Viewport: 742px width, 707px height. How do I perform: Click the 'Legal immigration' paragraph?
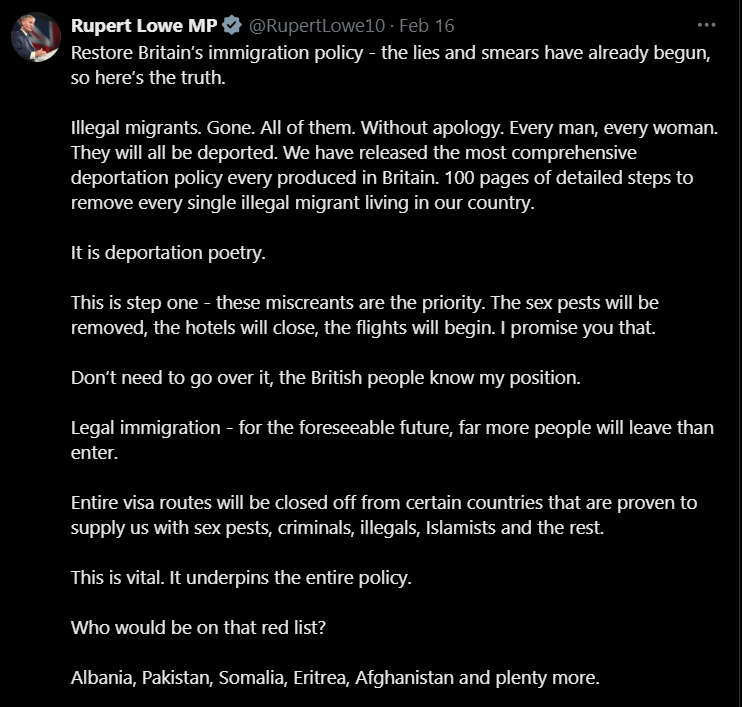coord(392,428)
